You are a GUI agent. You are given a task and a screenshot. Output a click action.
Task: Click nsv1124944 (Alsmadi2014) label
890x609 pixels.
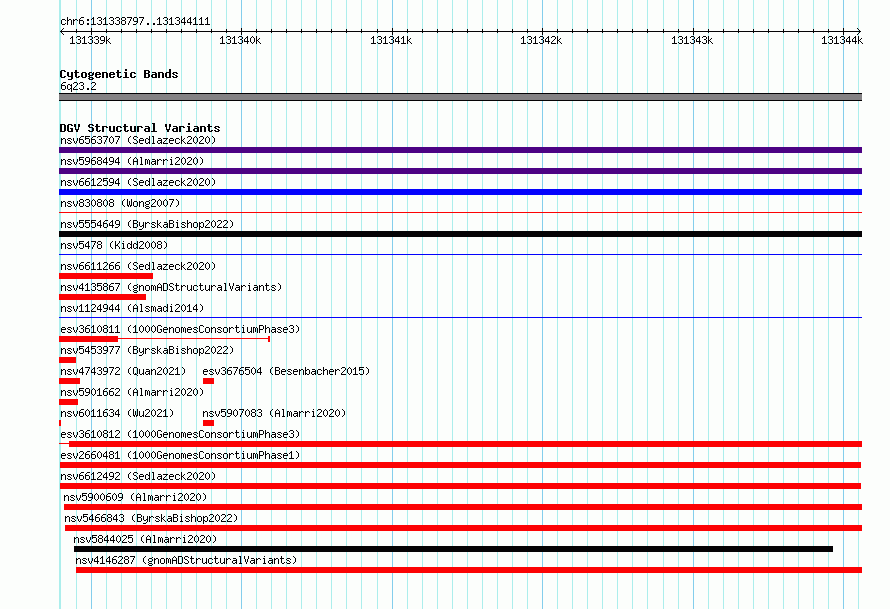pos(132,308)
